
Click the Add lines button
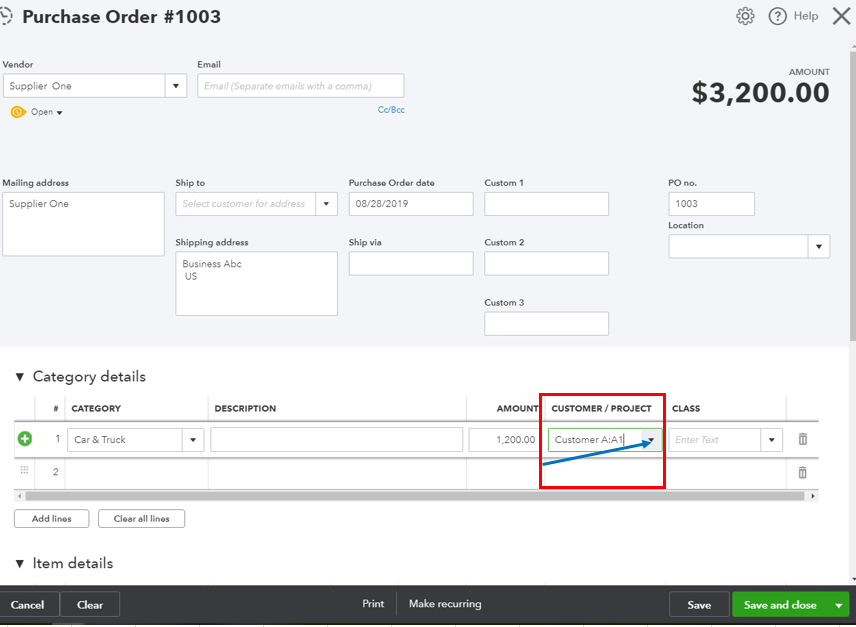51,518
